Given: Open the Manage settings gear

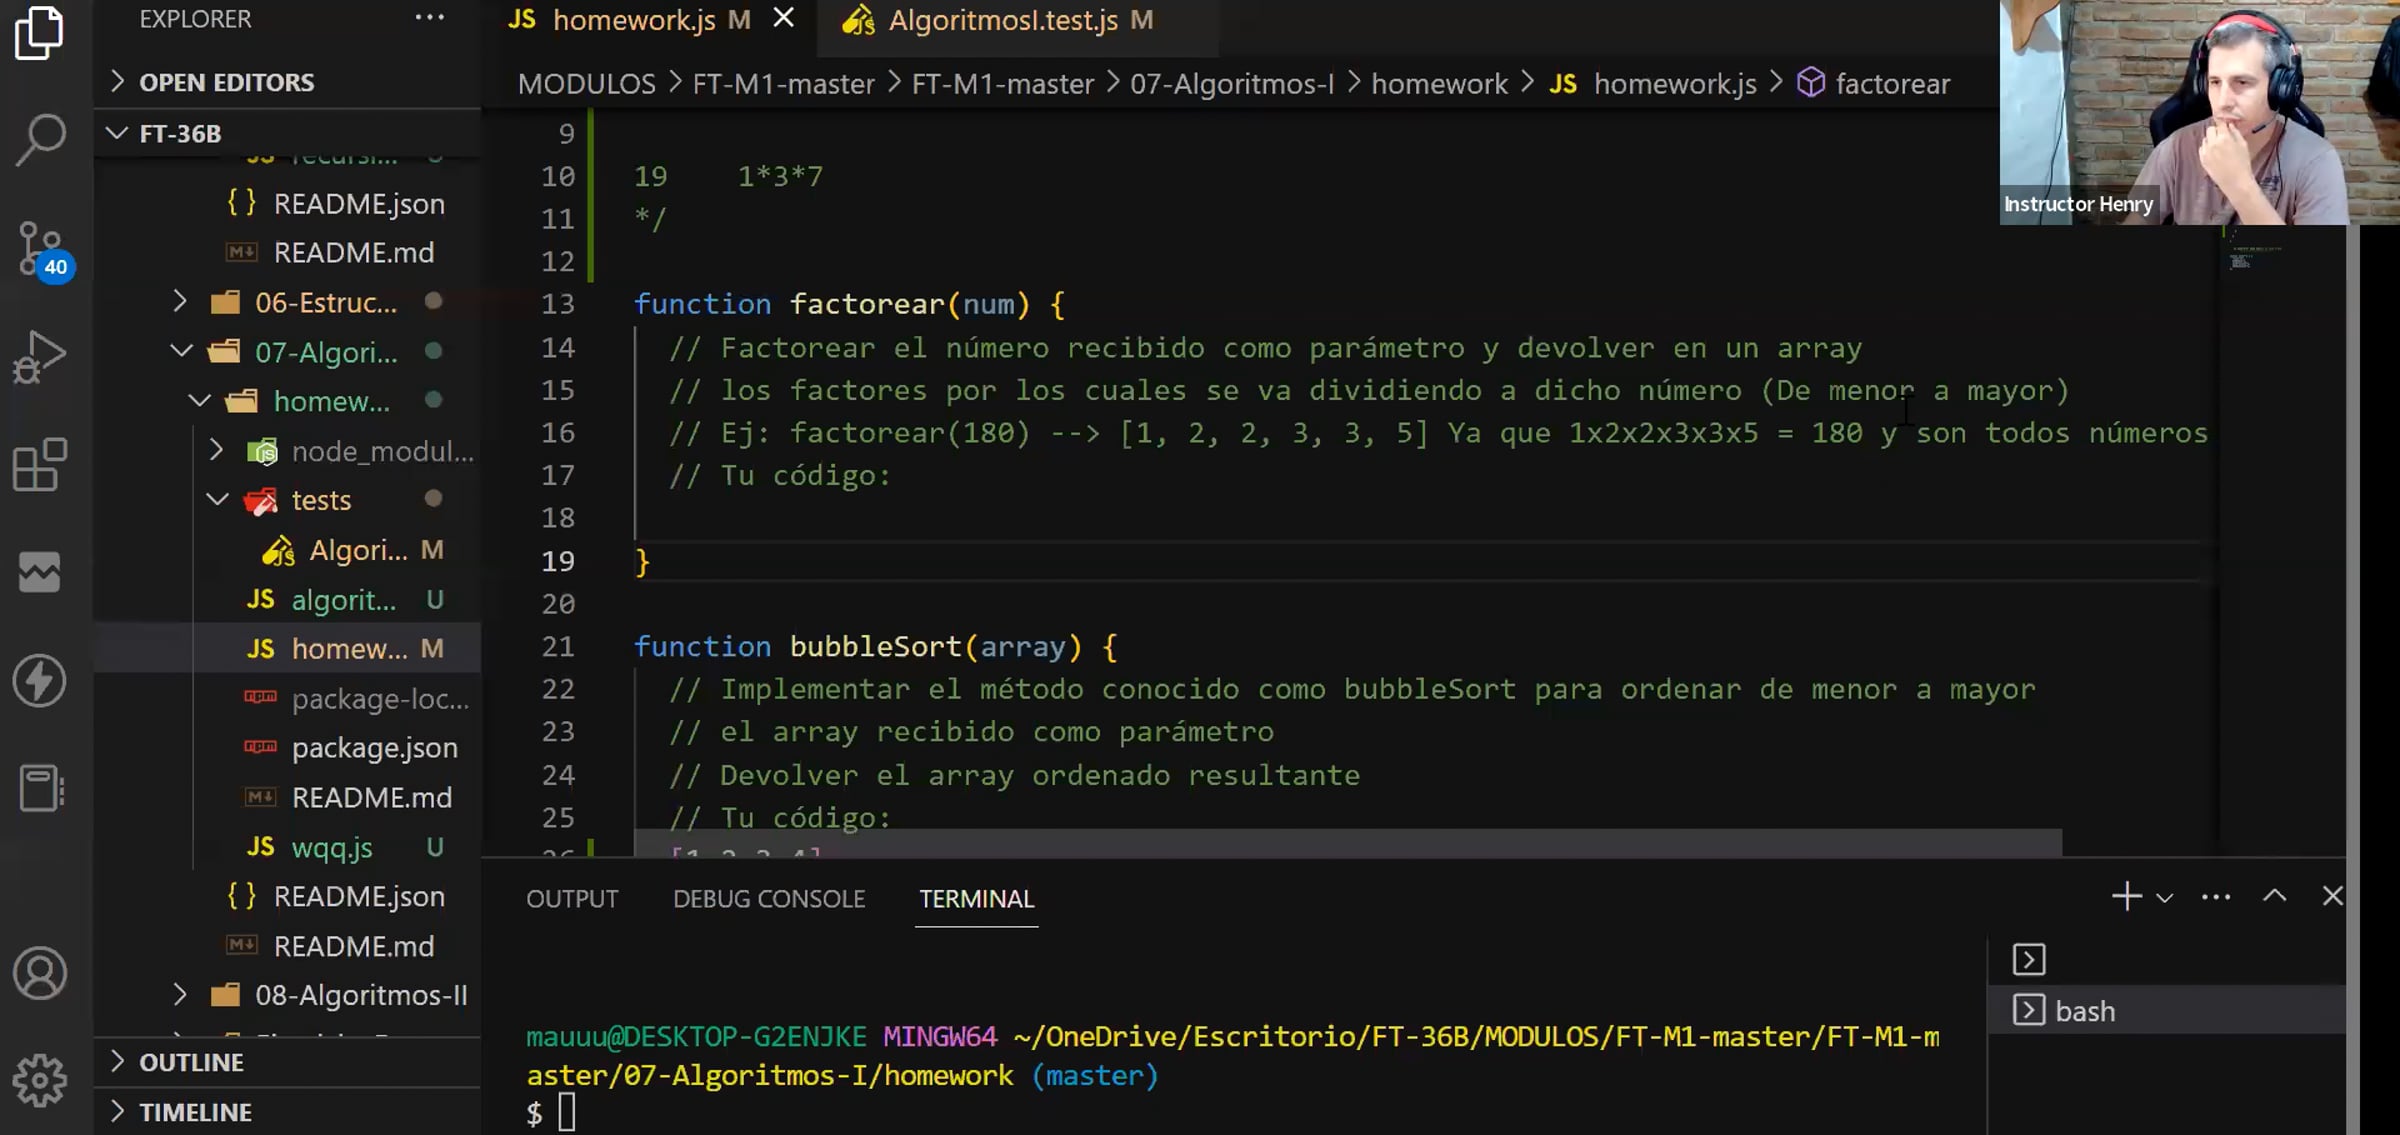Looking at the screenshot, I should tap(41, 1080).
